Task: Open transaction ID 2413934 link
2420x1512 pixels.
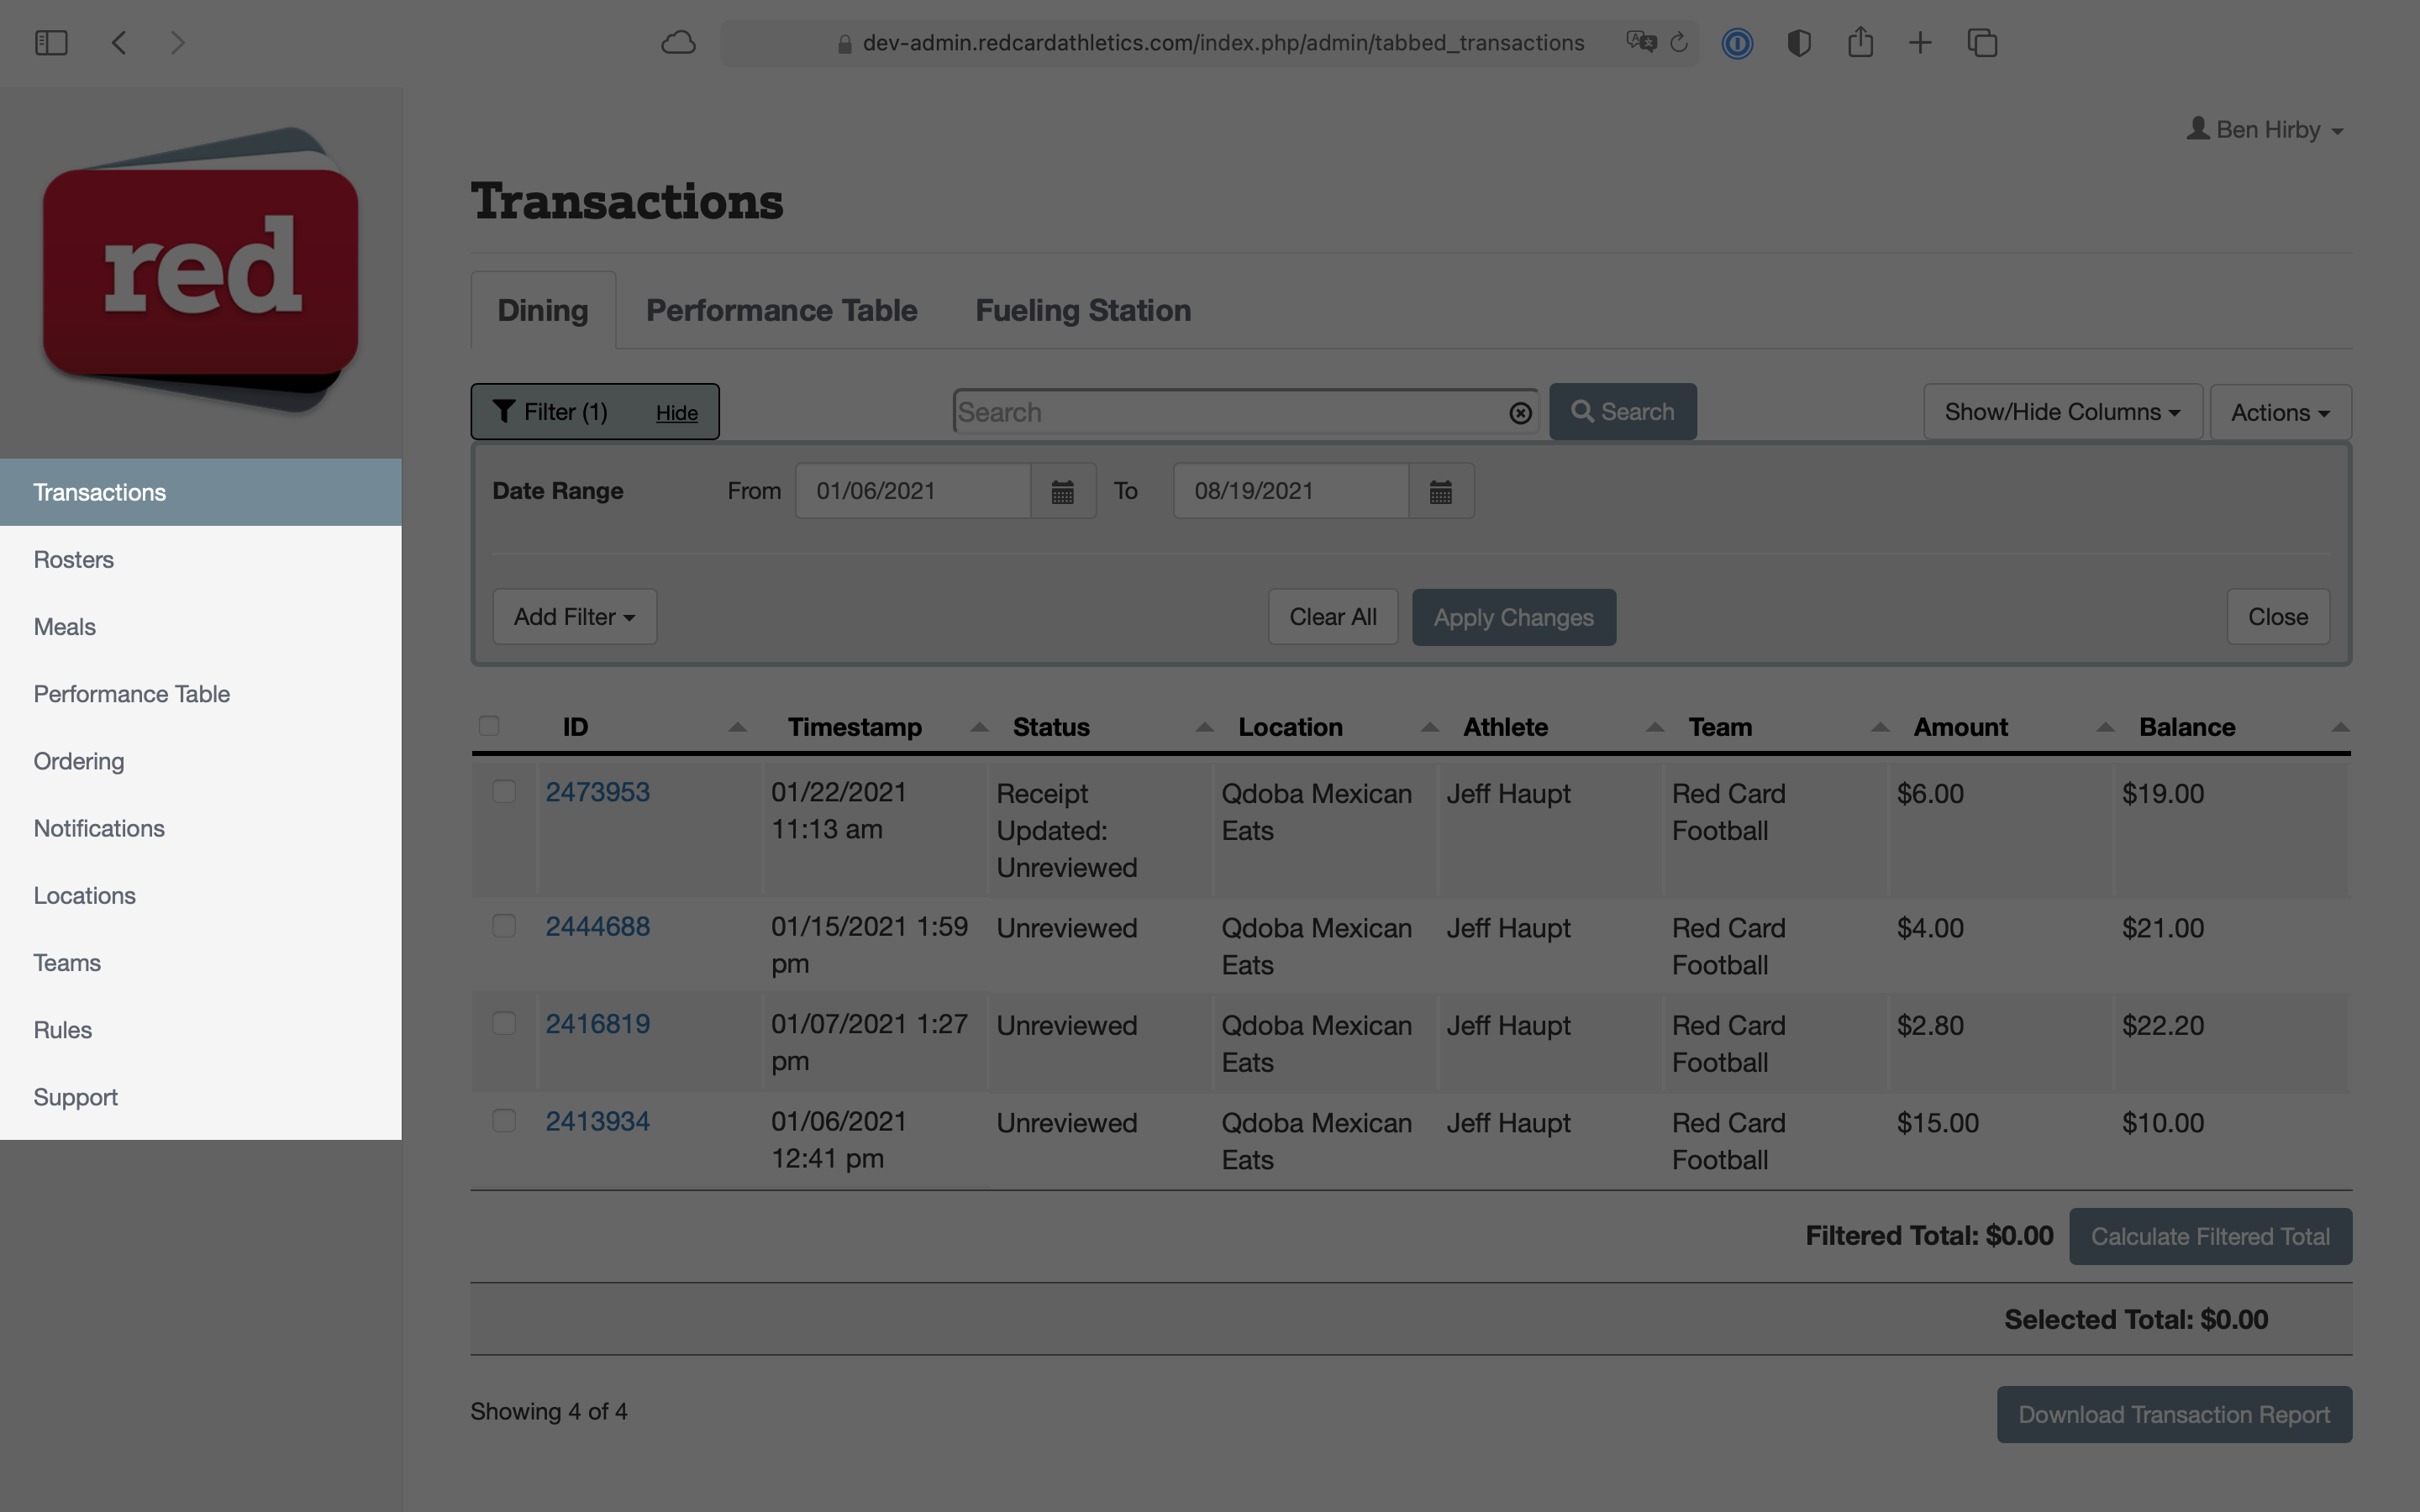Action: click(x=598, y=1121)
